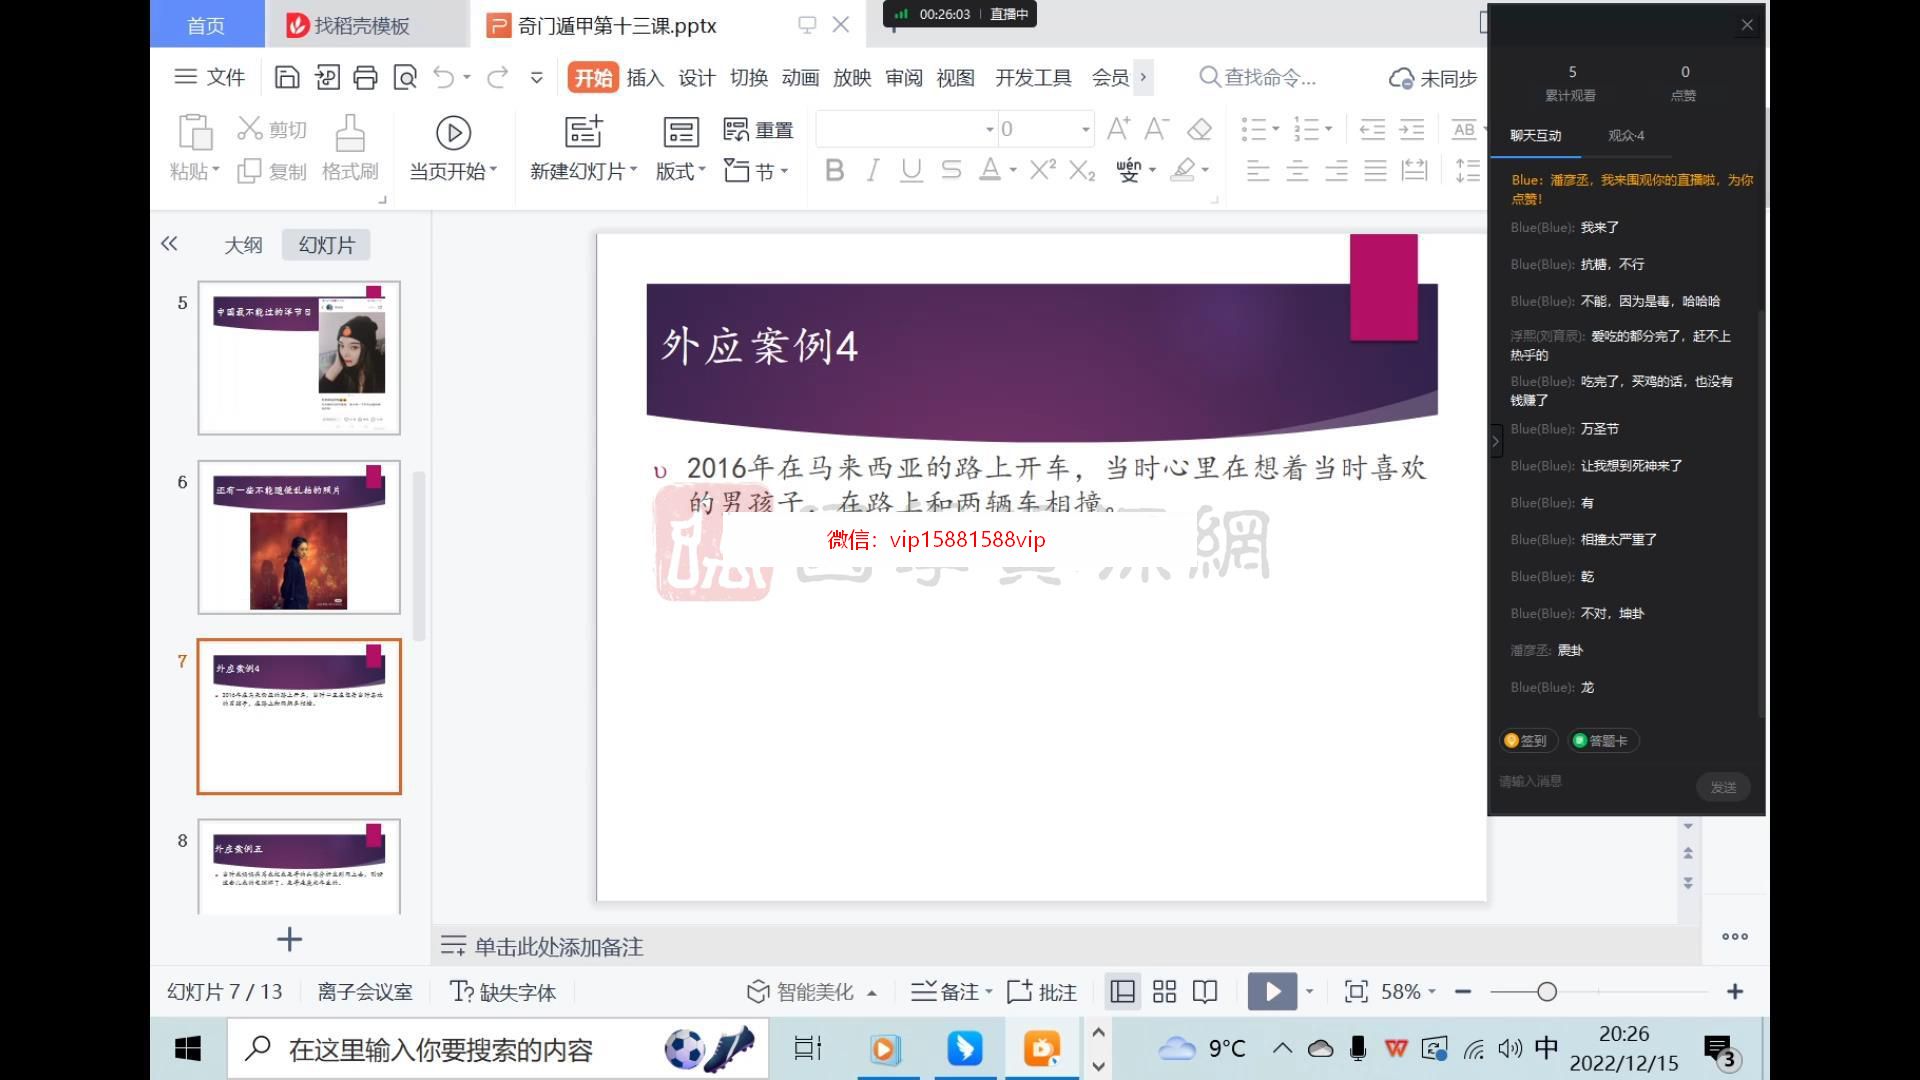Select slide 6 thumbnail
Screen dimensions: 1920x1080
tap(299, 537)
